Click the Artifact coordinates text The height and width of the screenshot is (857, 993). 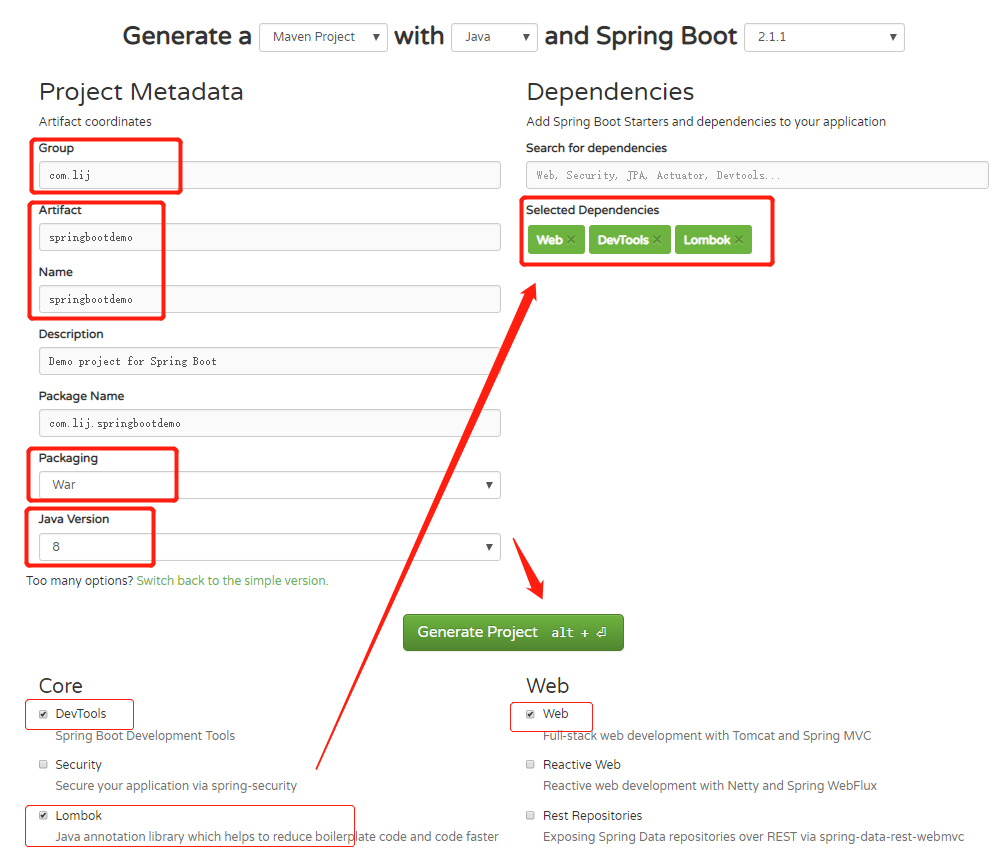pyautogui.click(x=95, y=122)
